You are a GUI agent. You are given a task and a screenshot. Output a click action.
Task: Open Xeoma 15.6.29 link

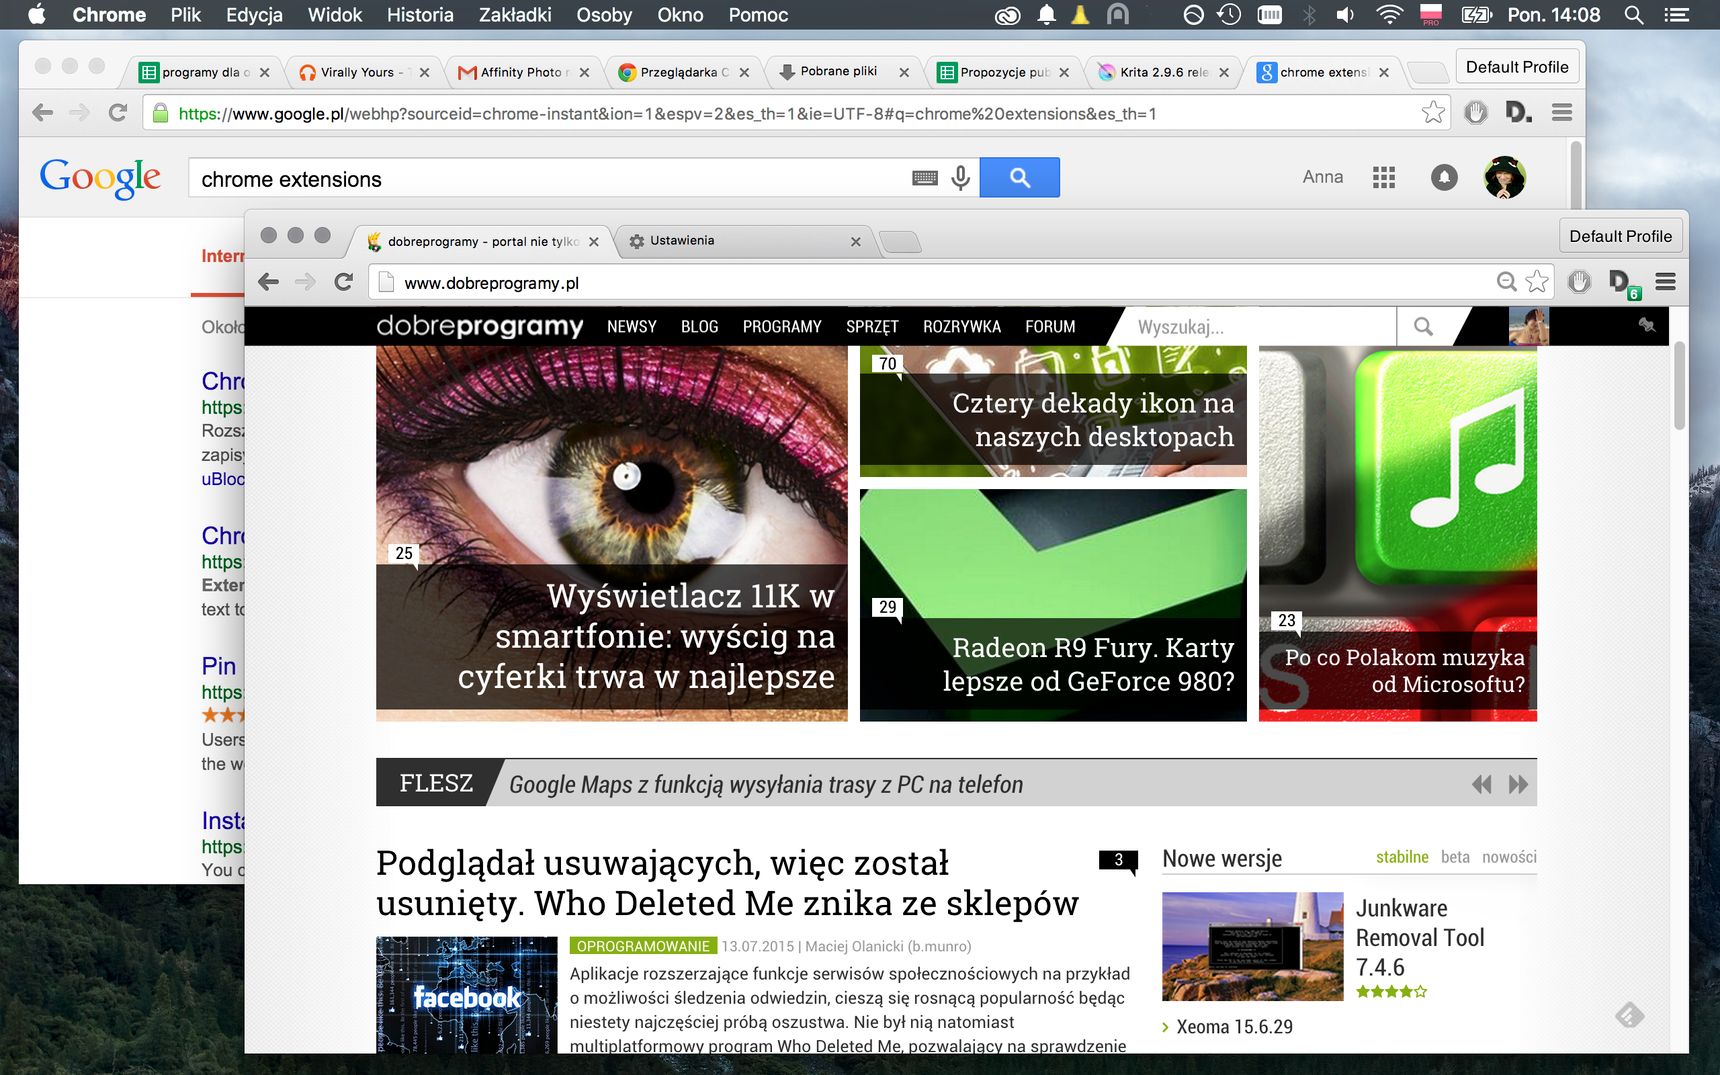coord(1234,1027)
